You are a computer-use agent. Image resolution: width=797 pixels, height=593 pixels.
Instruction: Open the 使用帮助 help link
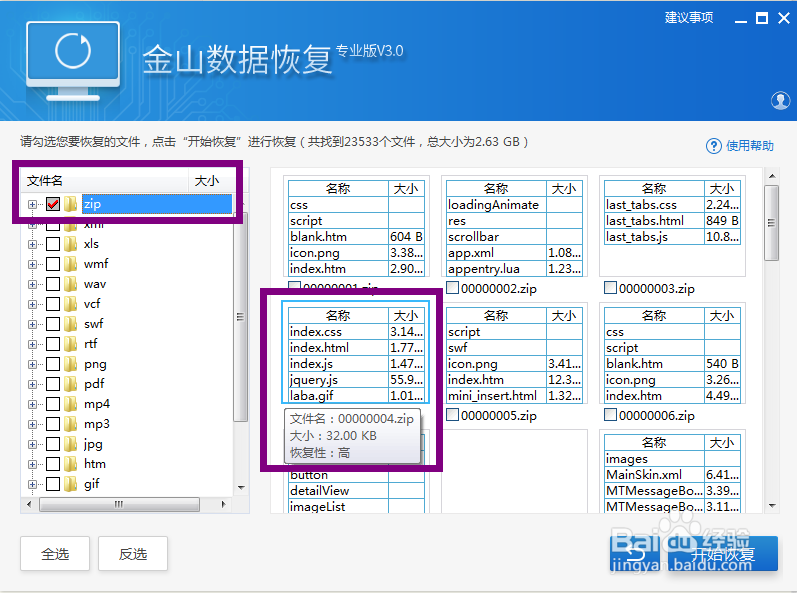[750, 146]
